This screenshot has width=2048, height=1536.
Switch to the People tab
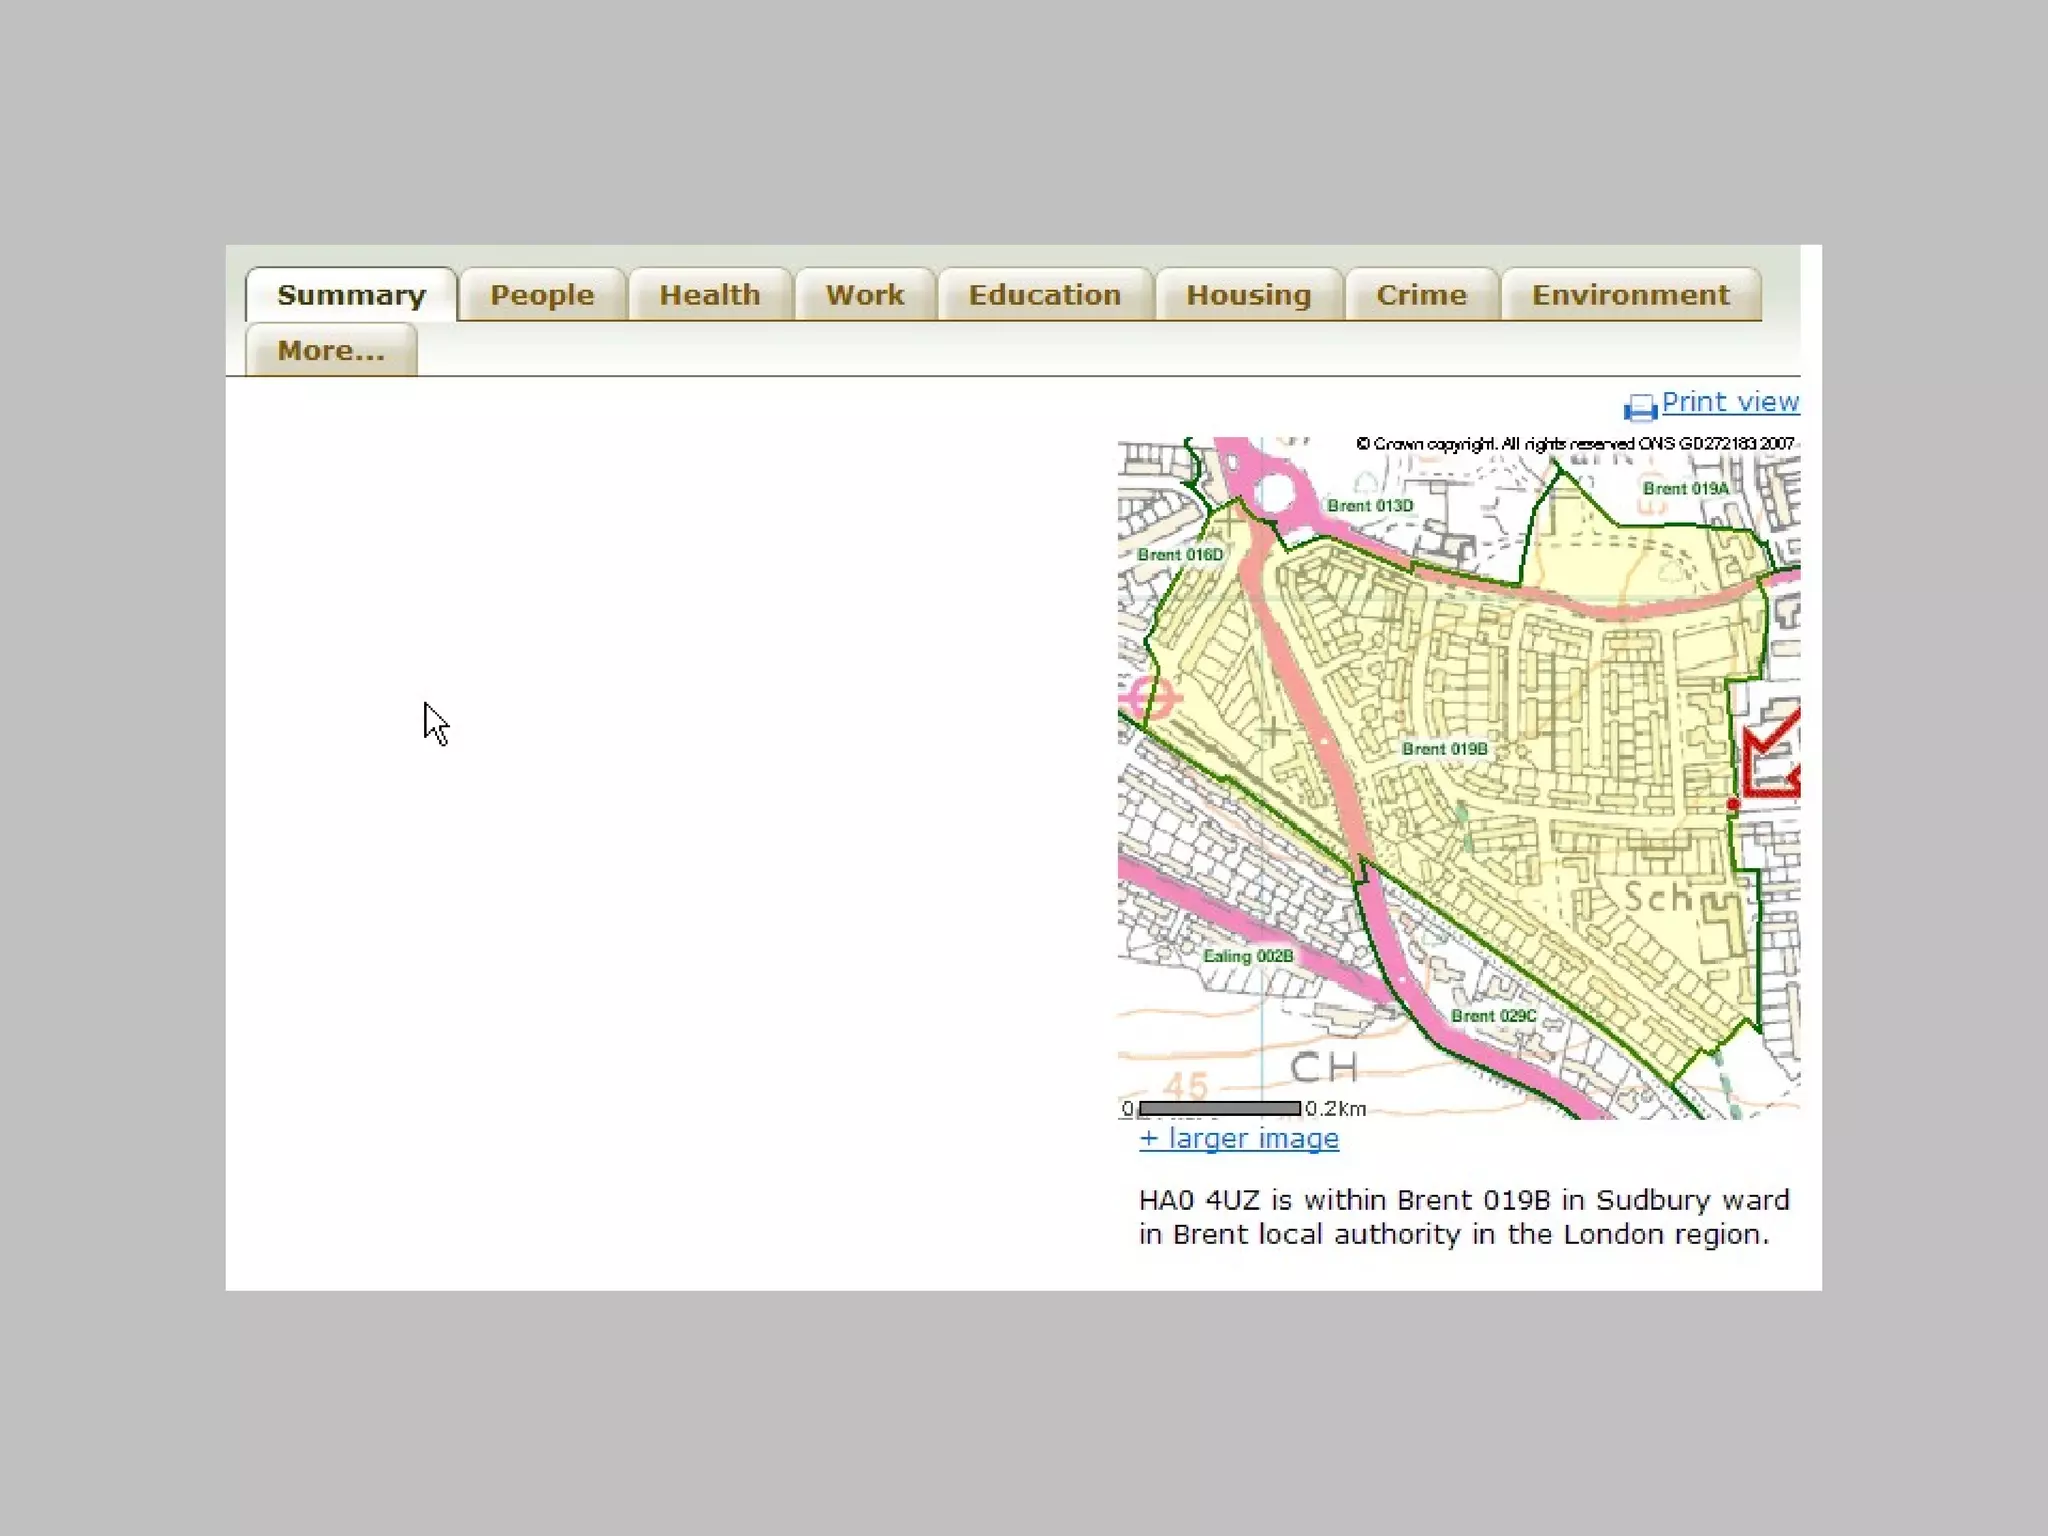click(x=542, y=295)
